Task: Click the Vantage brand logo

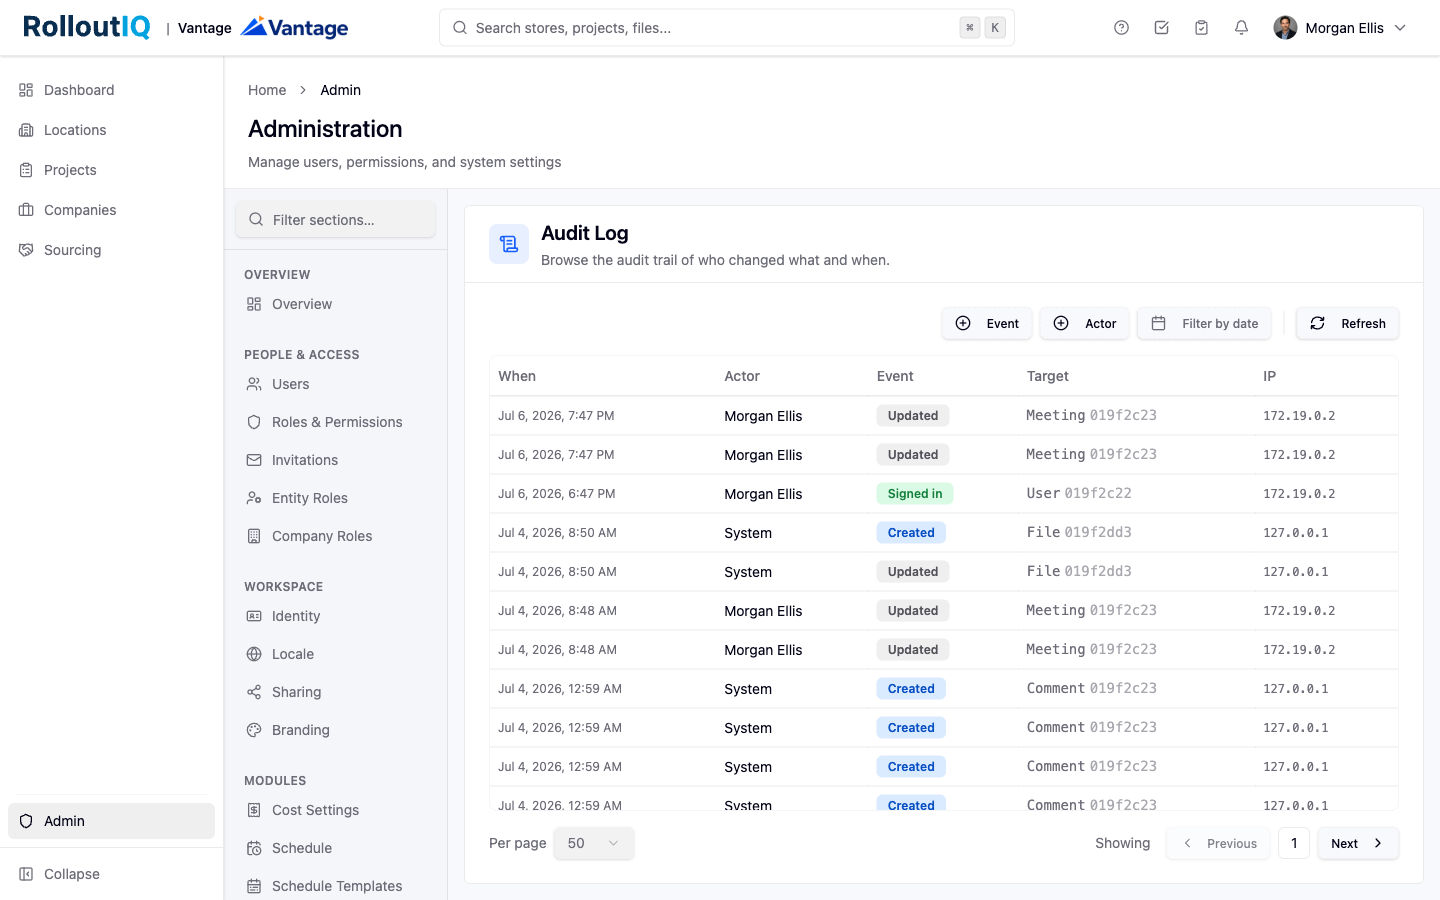Action: tap(295, 27)
